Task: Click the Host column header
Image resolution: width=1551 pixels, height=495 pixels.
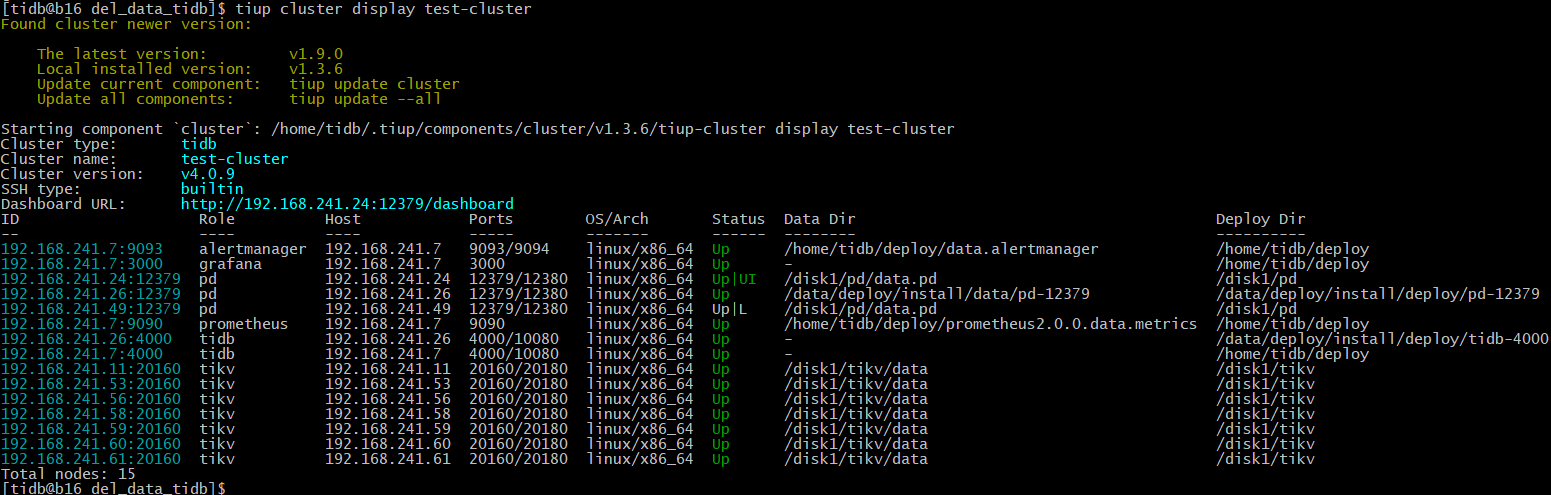Action: point(343,219)
